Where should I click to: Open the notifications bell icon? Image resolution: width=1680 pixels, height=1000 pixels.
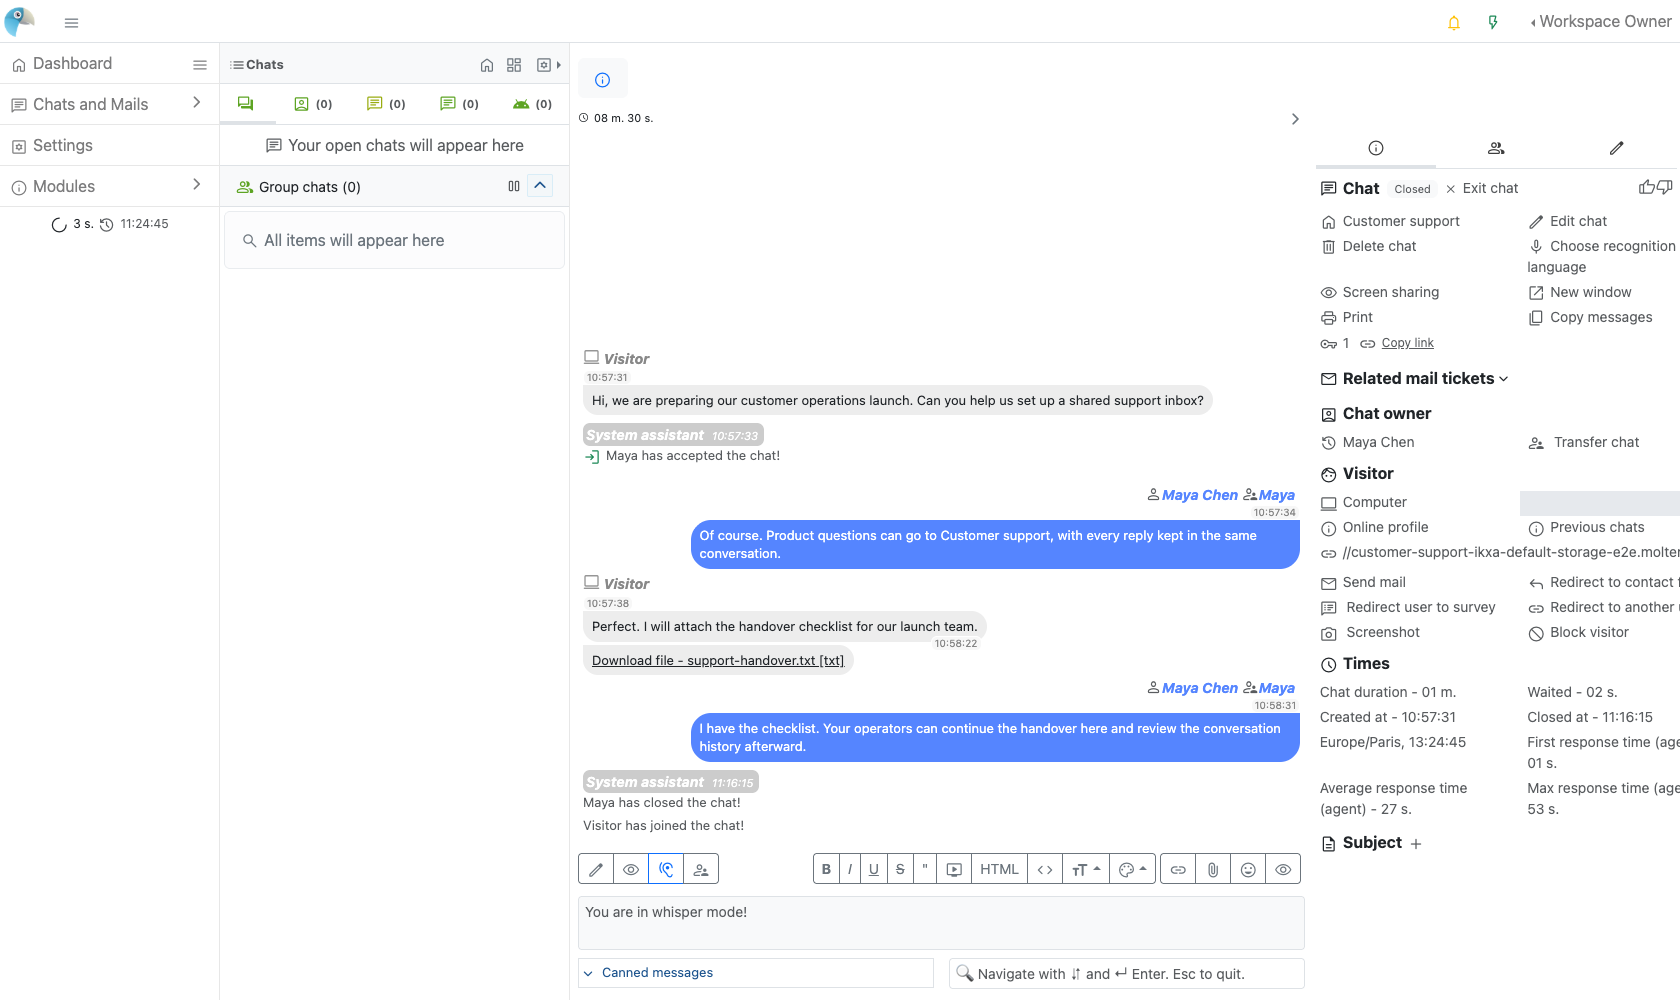click(x=1454, y=23)
